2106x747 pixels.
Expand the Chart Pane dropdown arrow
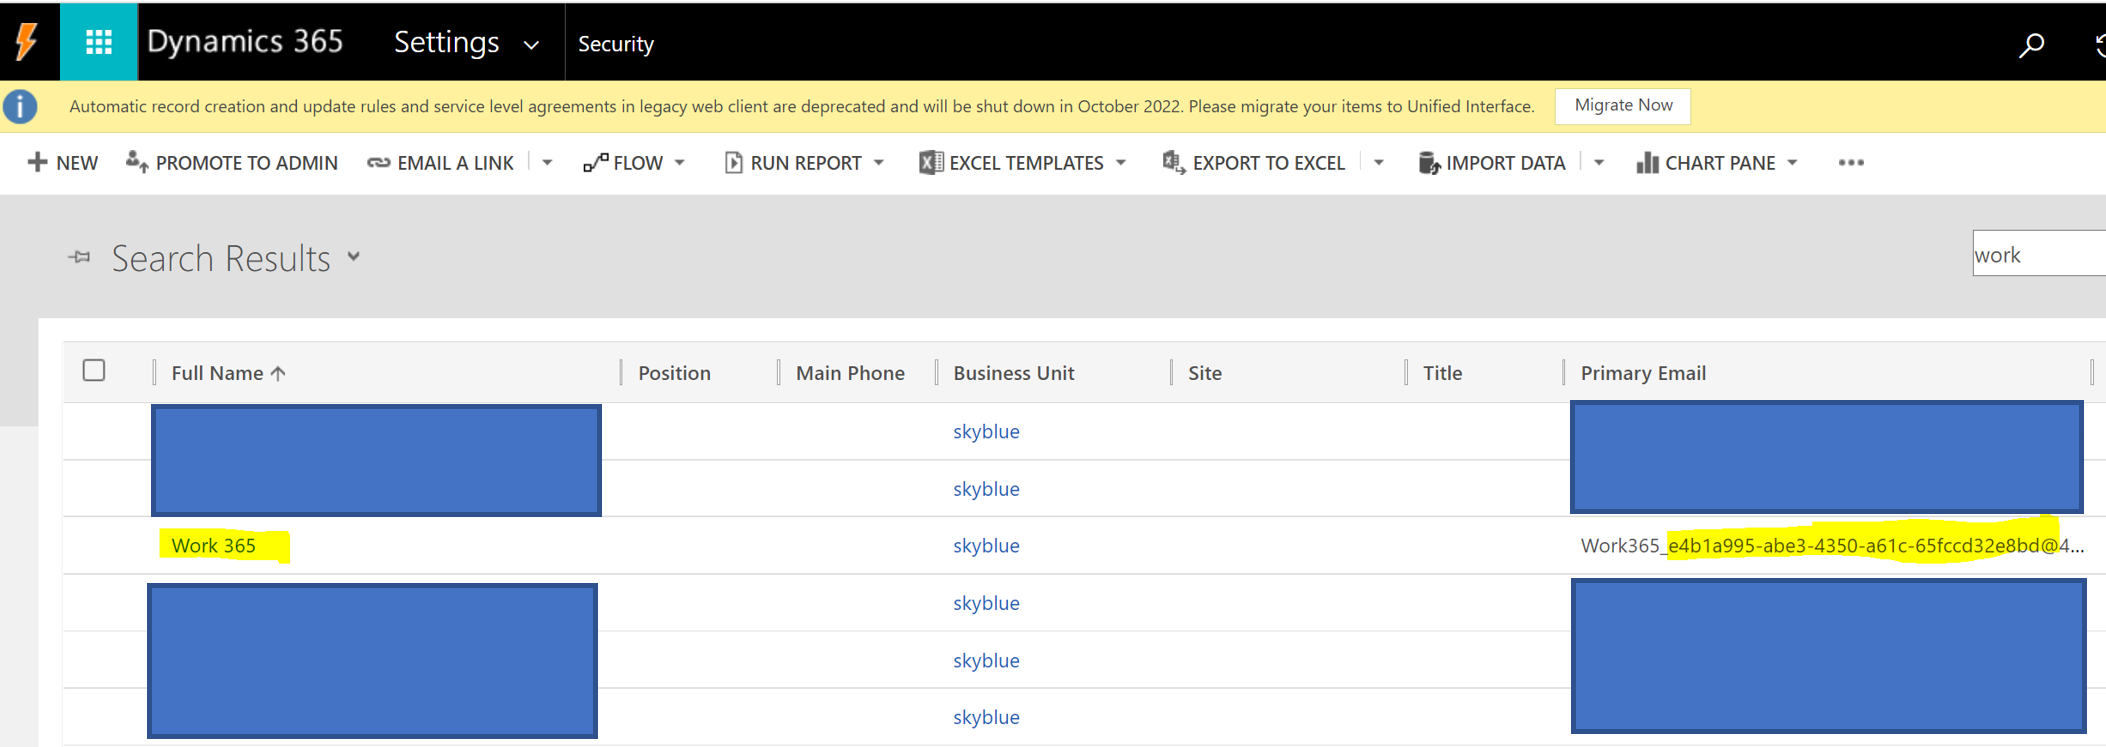(x=1792, y=162)
